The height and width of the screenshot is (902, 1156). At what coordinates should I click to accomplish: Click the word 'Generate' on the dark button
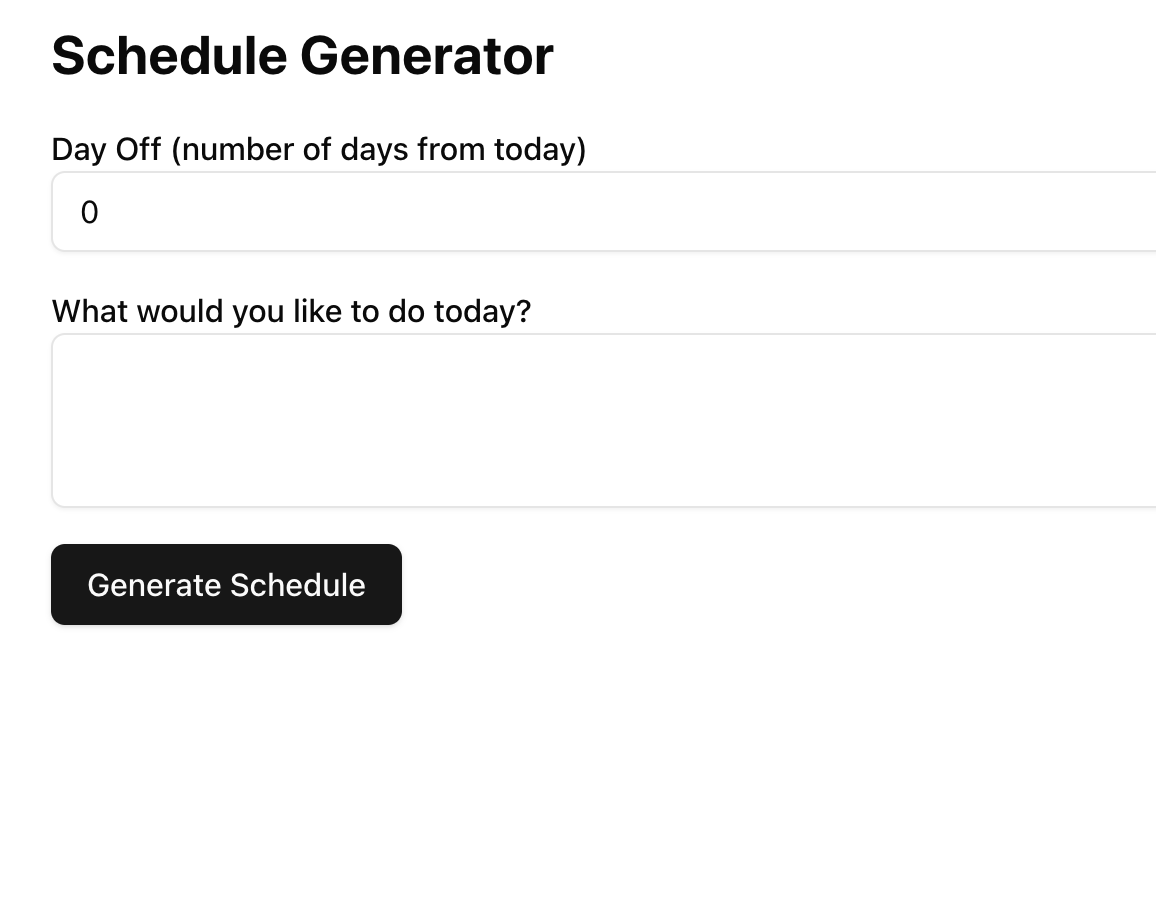154,586
